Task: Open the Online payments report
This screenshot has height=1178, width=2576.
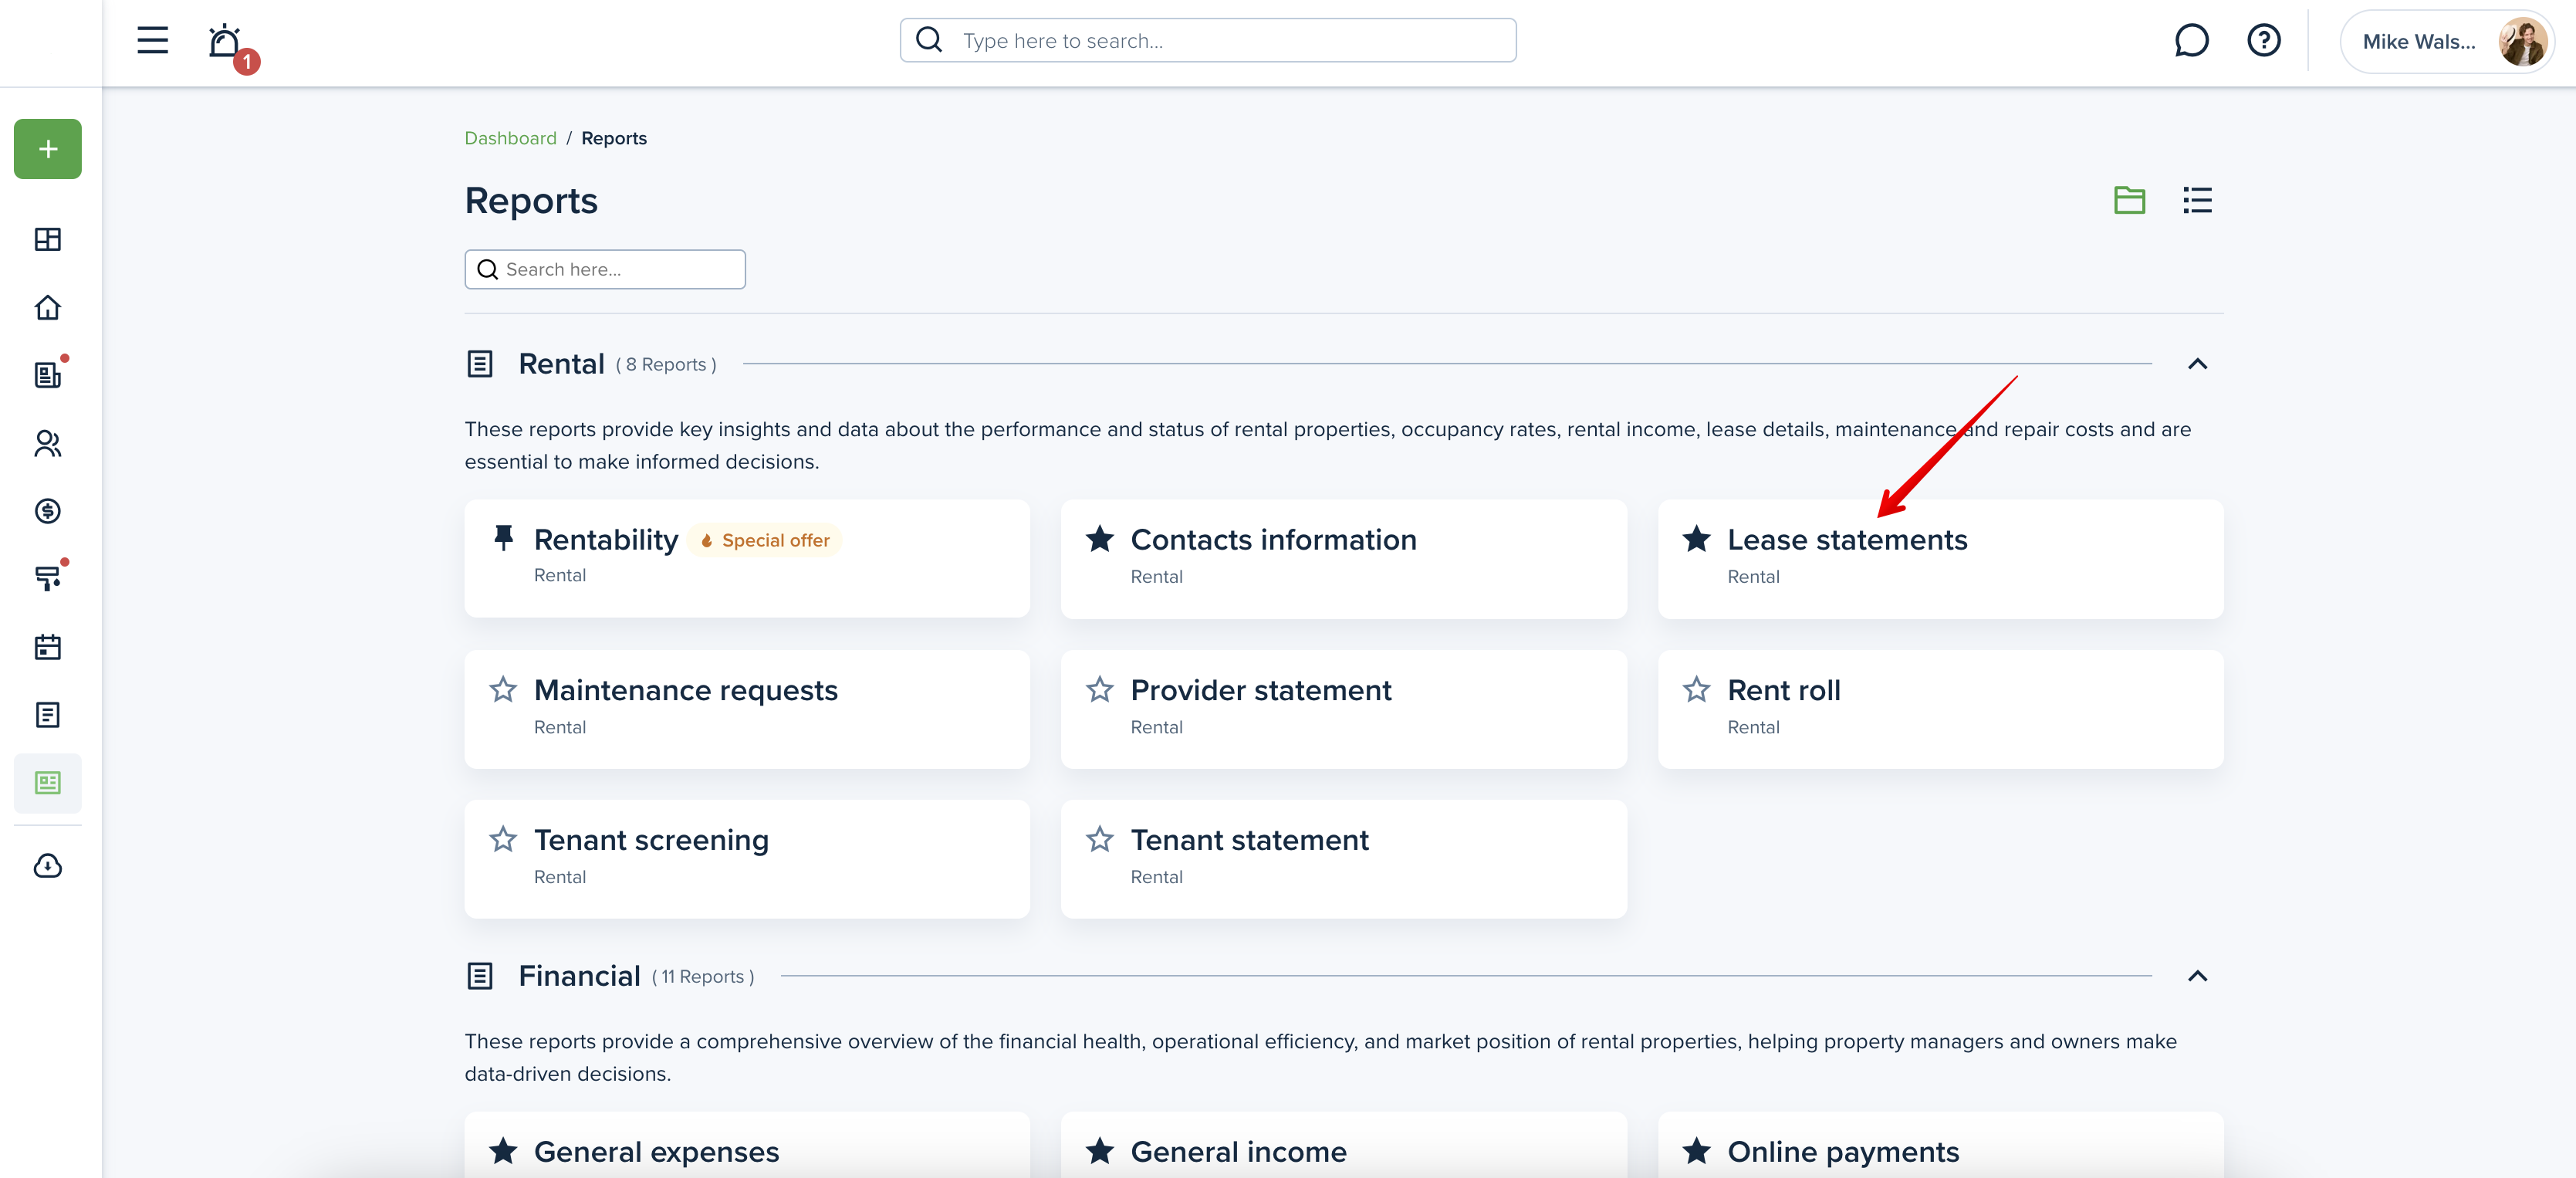Action: pyautogui.click(x=1941, y=1145)
